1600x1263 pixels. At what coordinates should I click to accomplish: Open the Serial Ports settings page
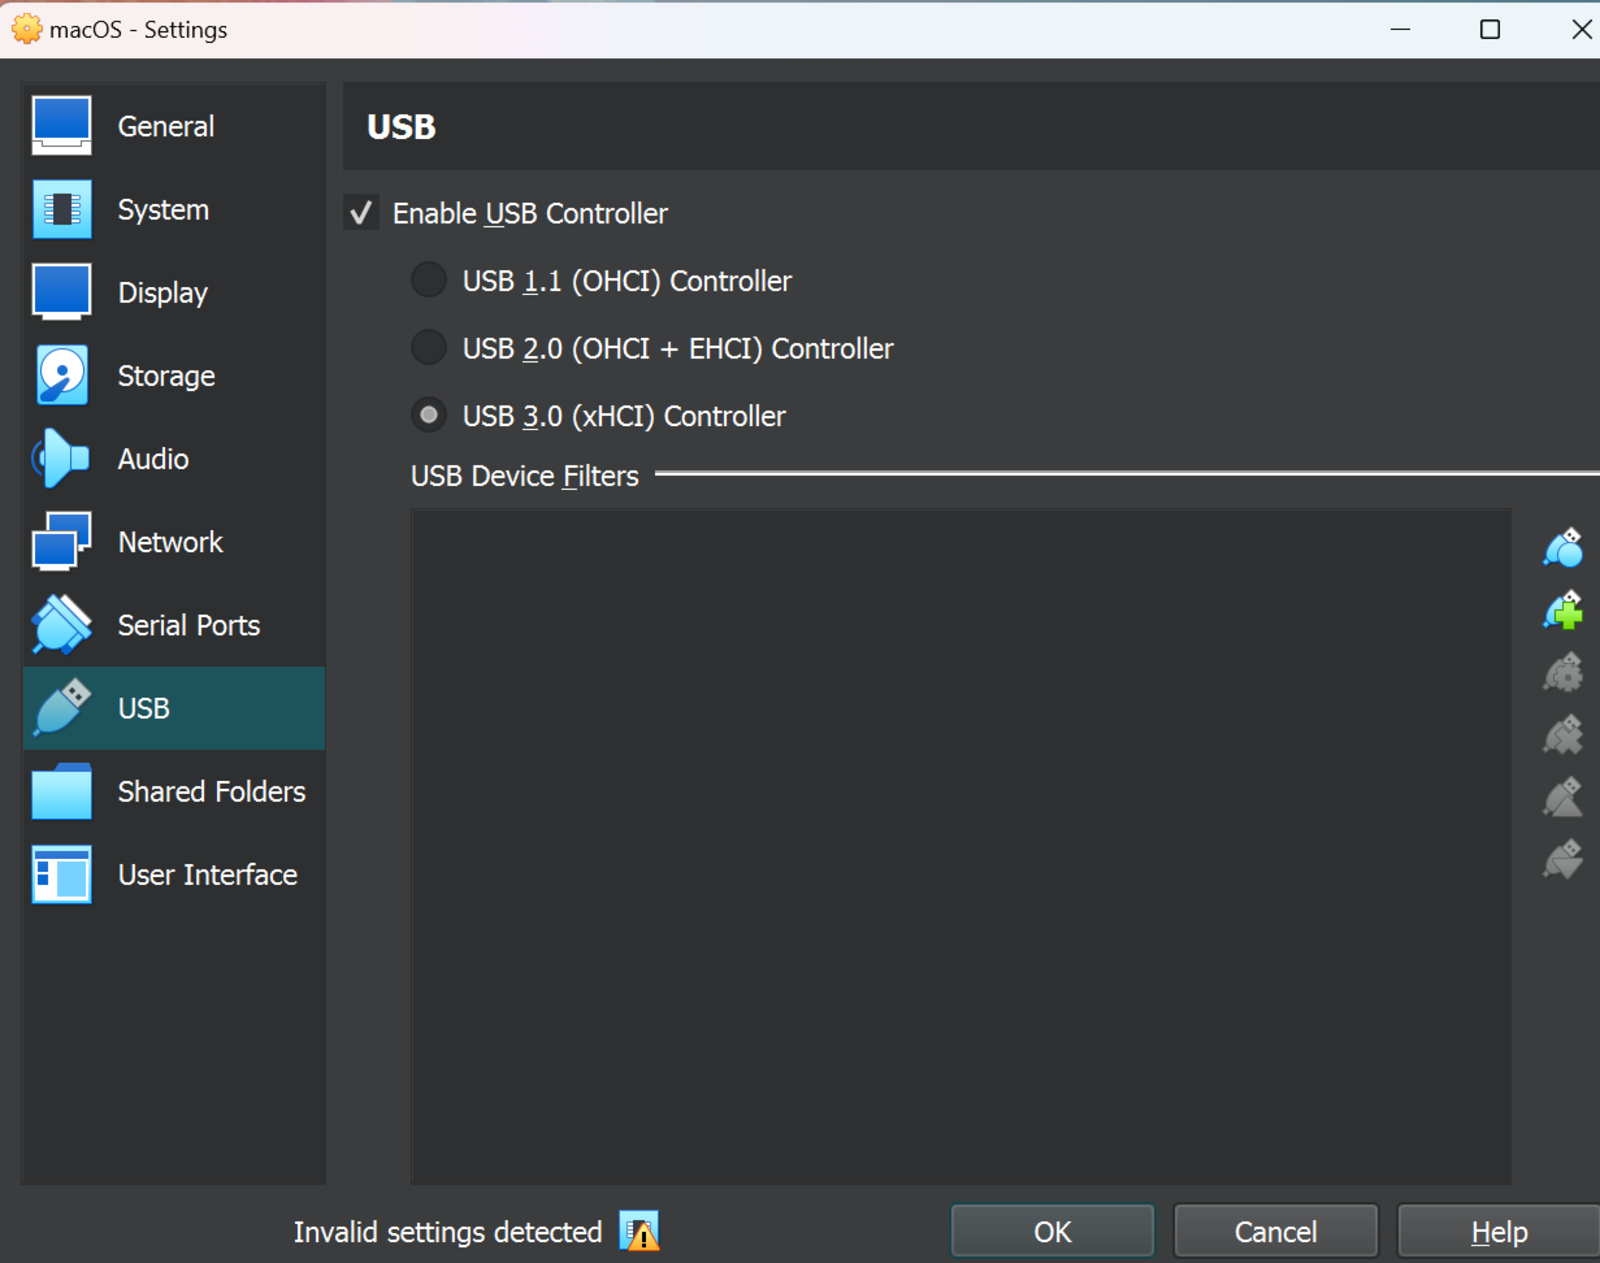(x=188, y=625)
